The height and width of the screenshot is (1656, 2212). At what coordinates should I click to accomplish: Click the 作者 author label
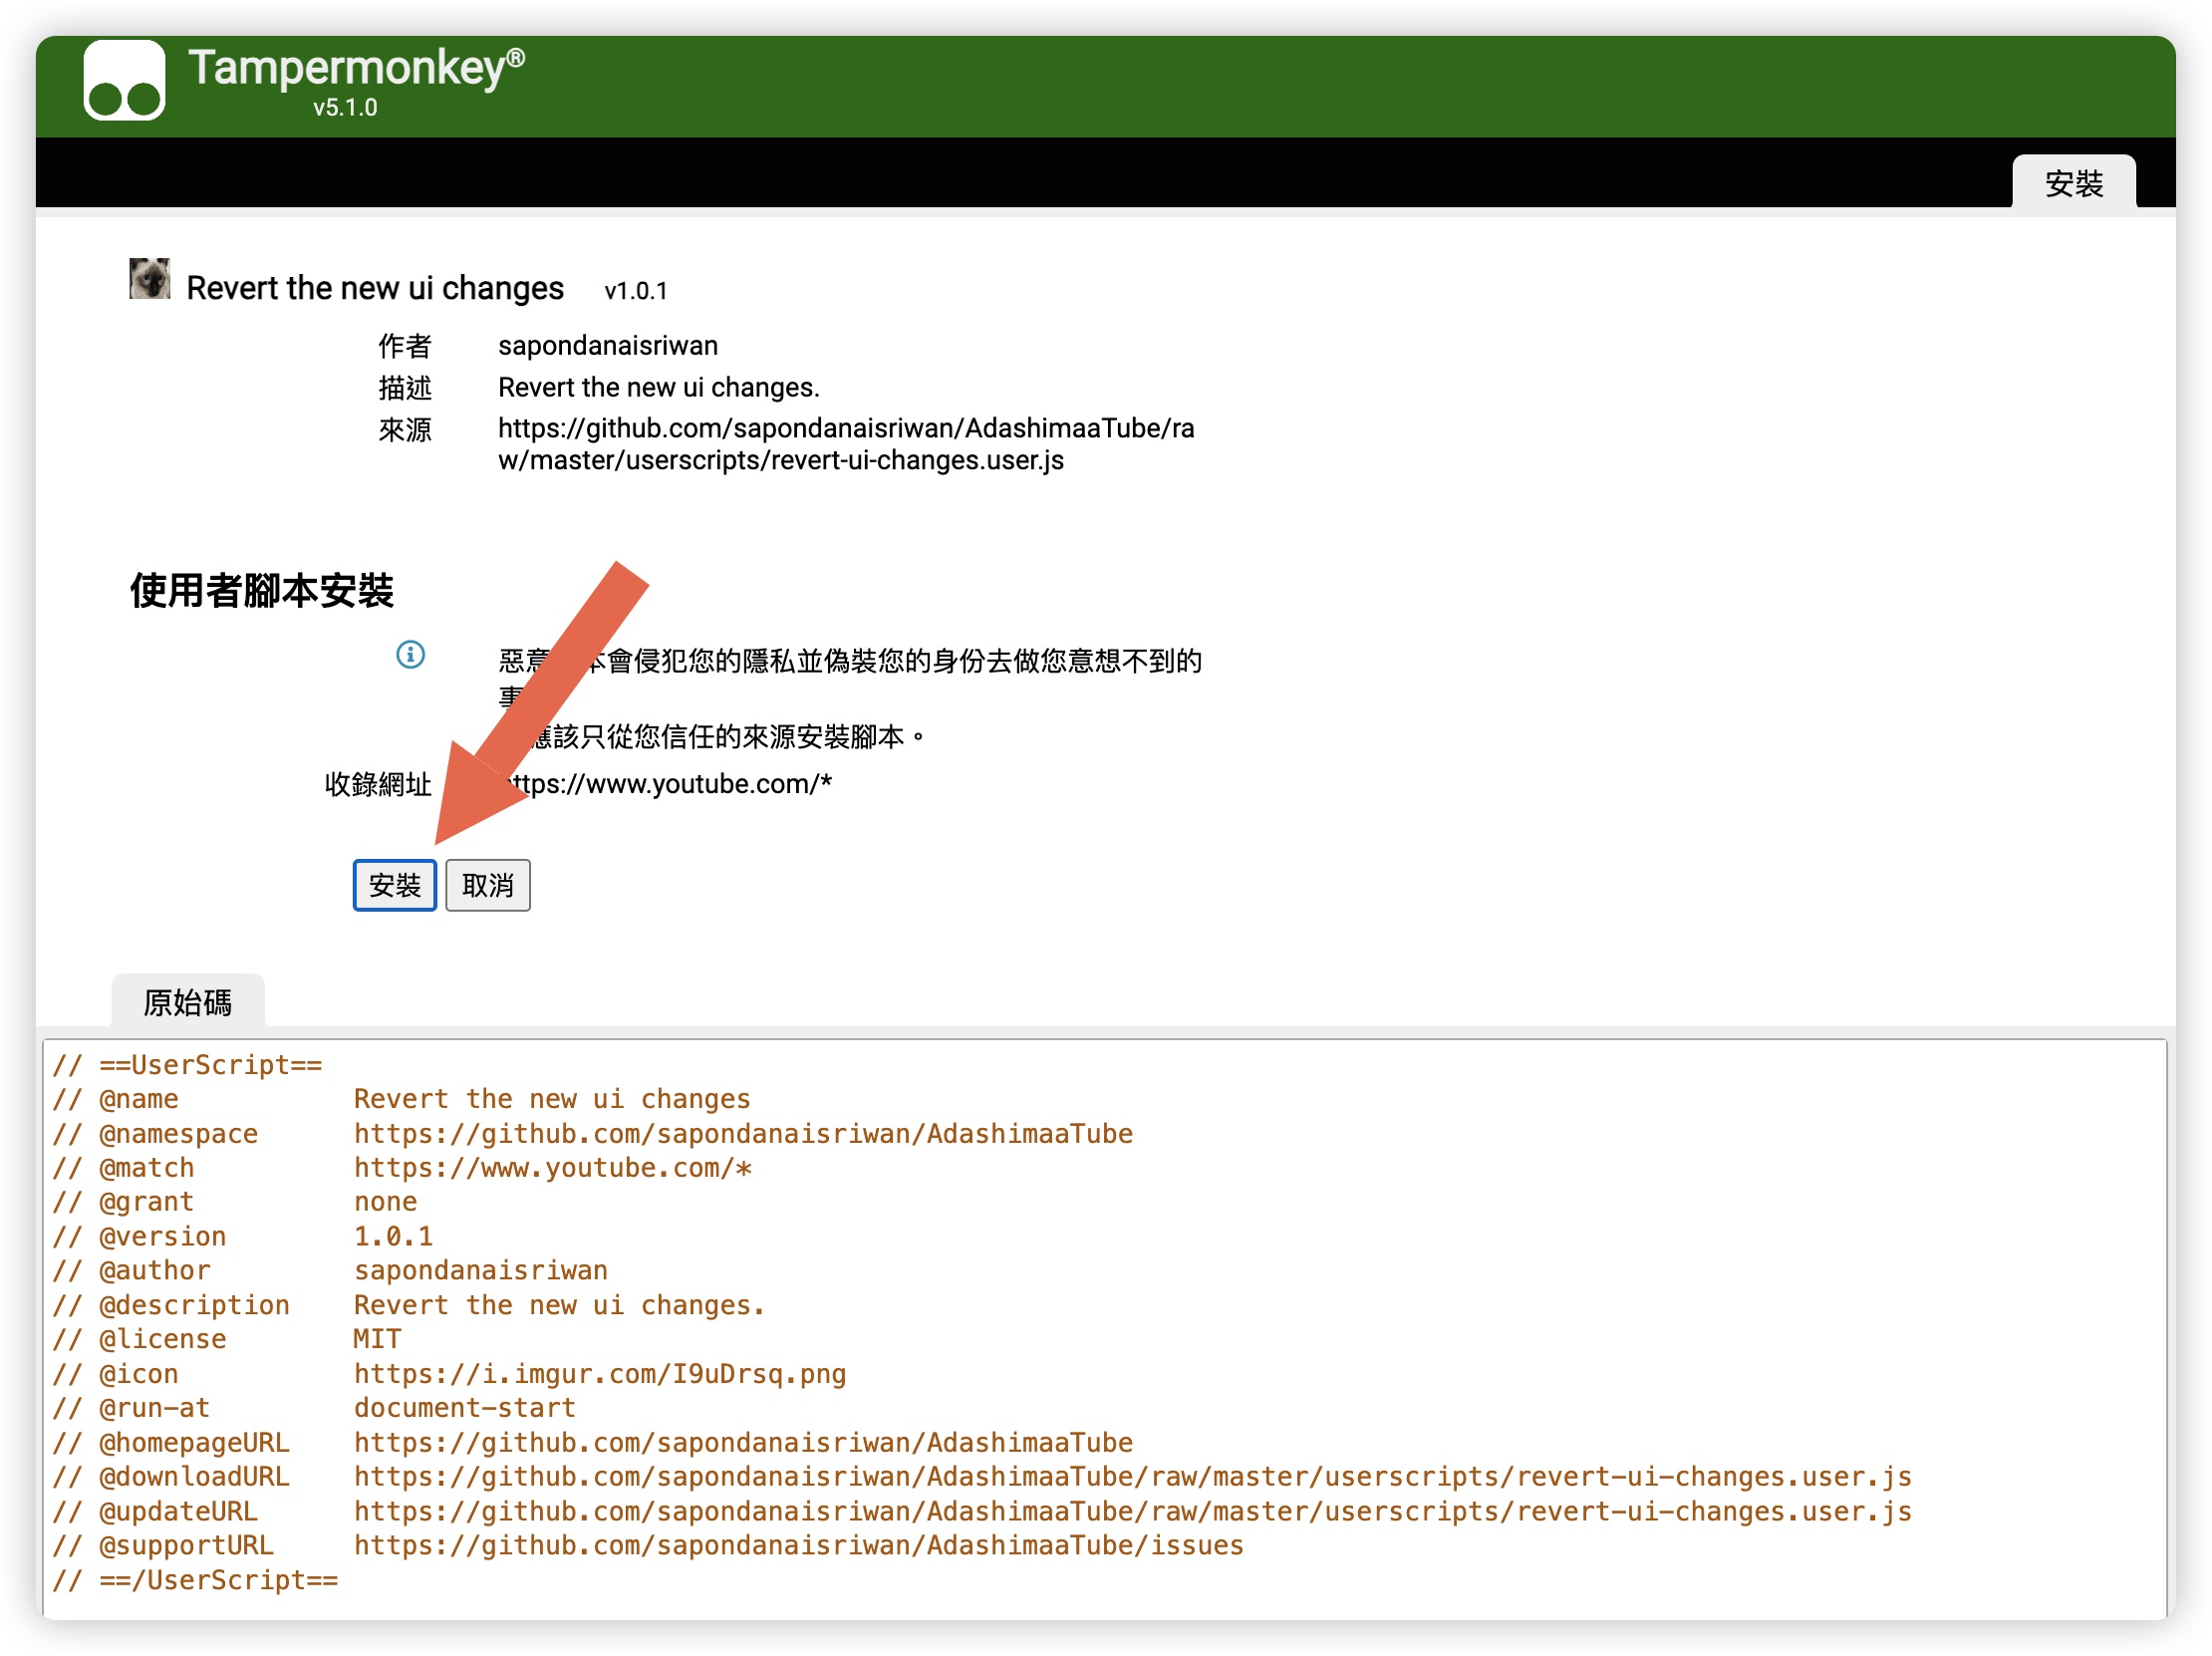[405, 346]
